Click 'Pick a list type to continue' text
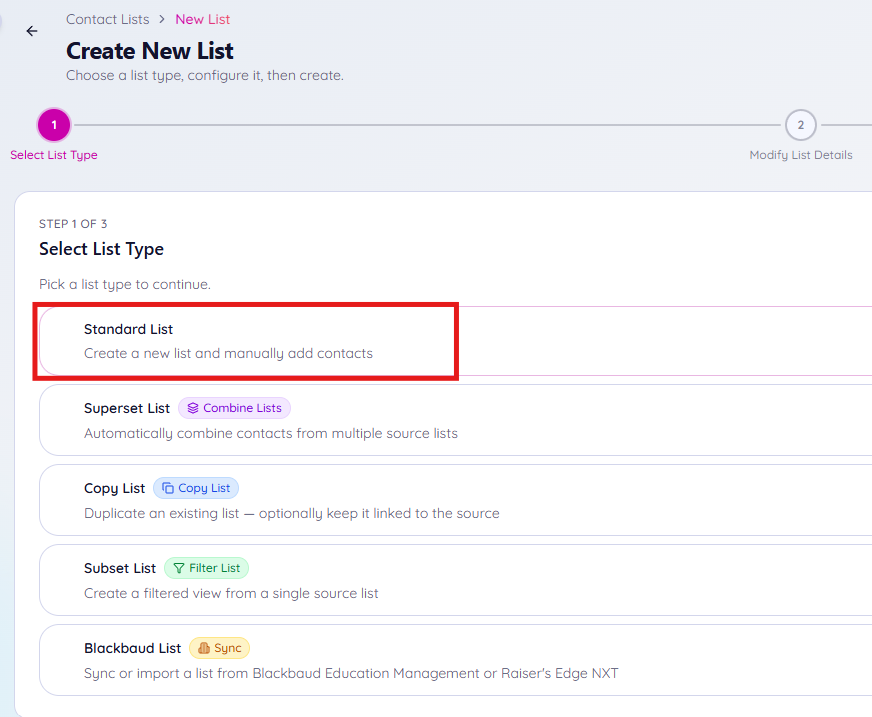Screen dimensions: 872x717 coord(125,284)
